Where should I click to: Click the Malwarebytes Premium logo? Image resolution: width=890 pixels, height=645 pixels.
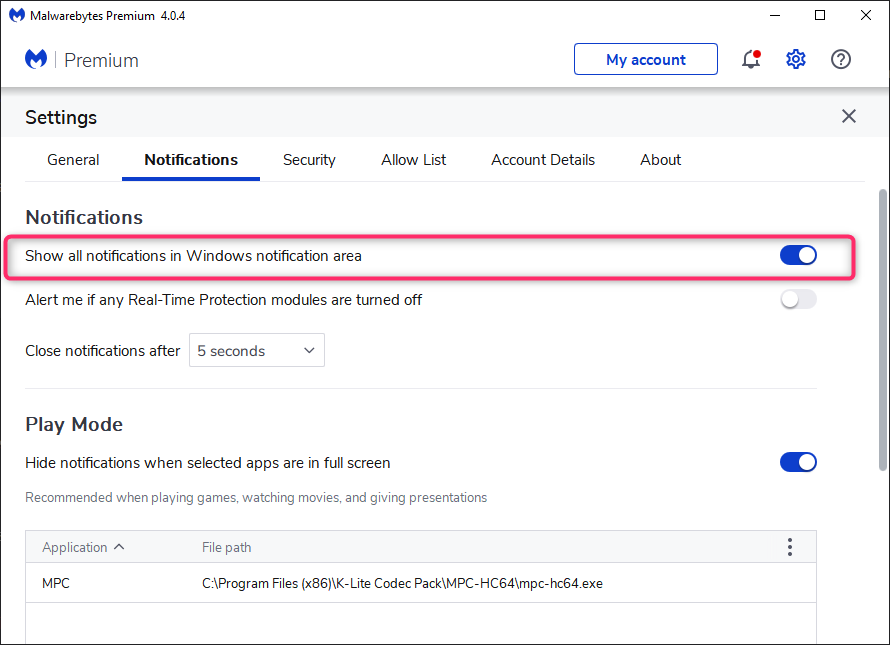pos(82,60)
